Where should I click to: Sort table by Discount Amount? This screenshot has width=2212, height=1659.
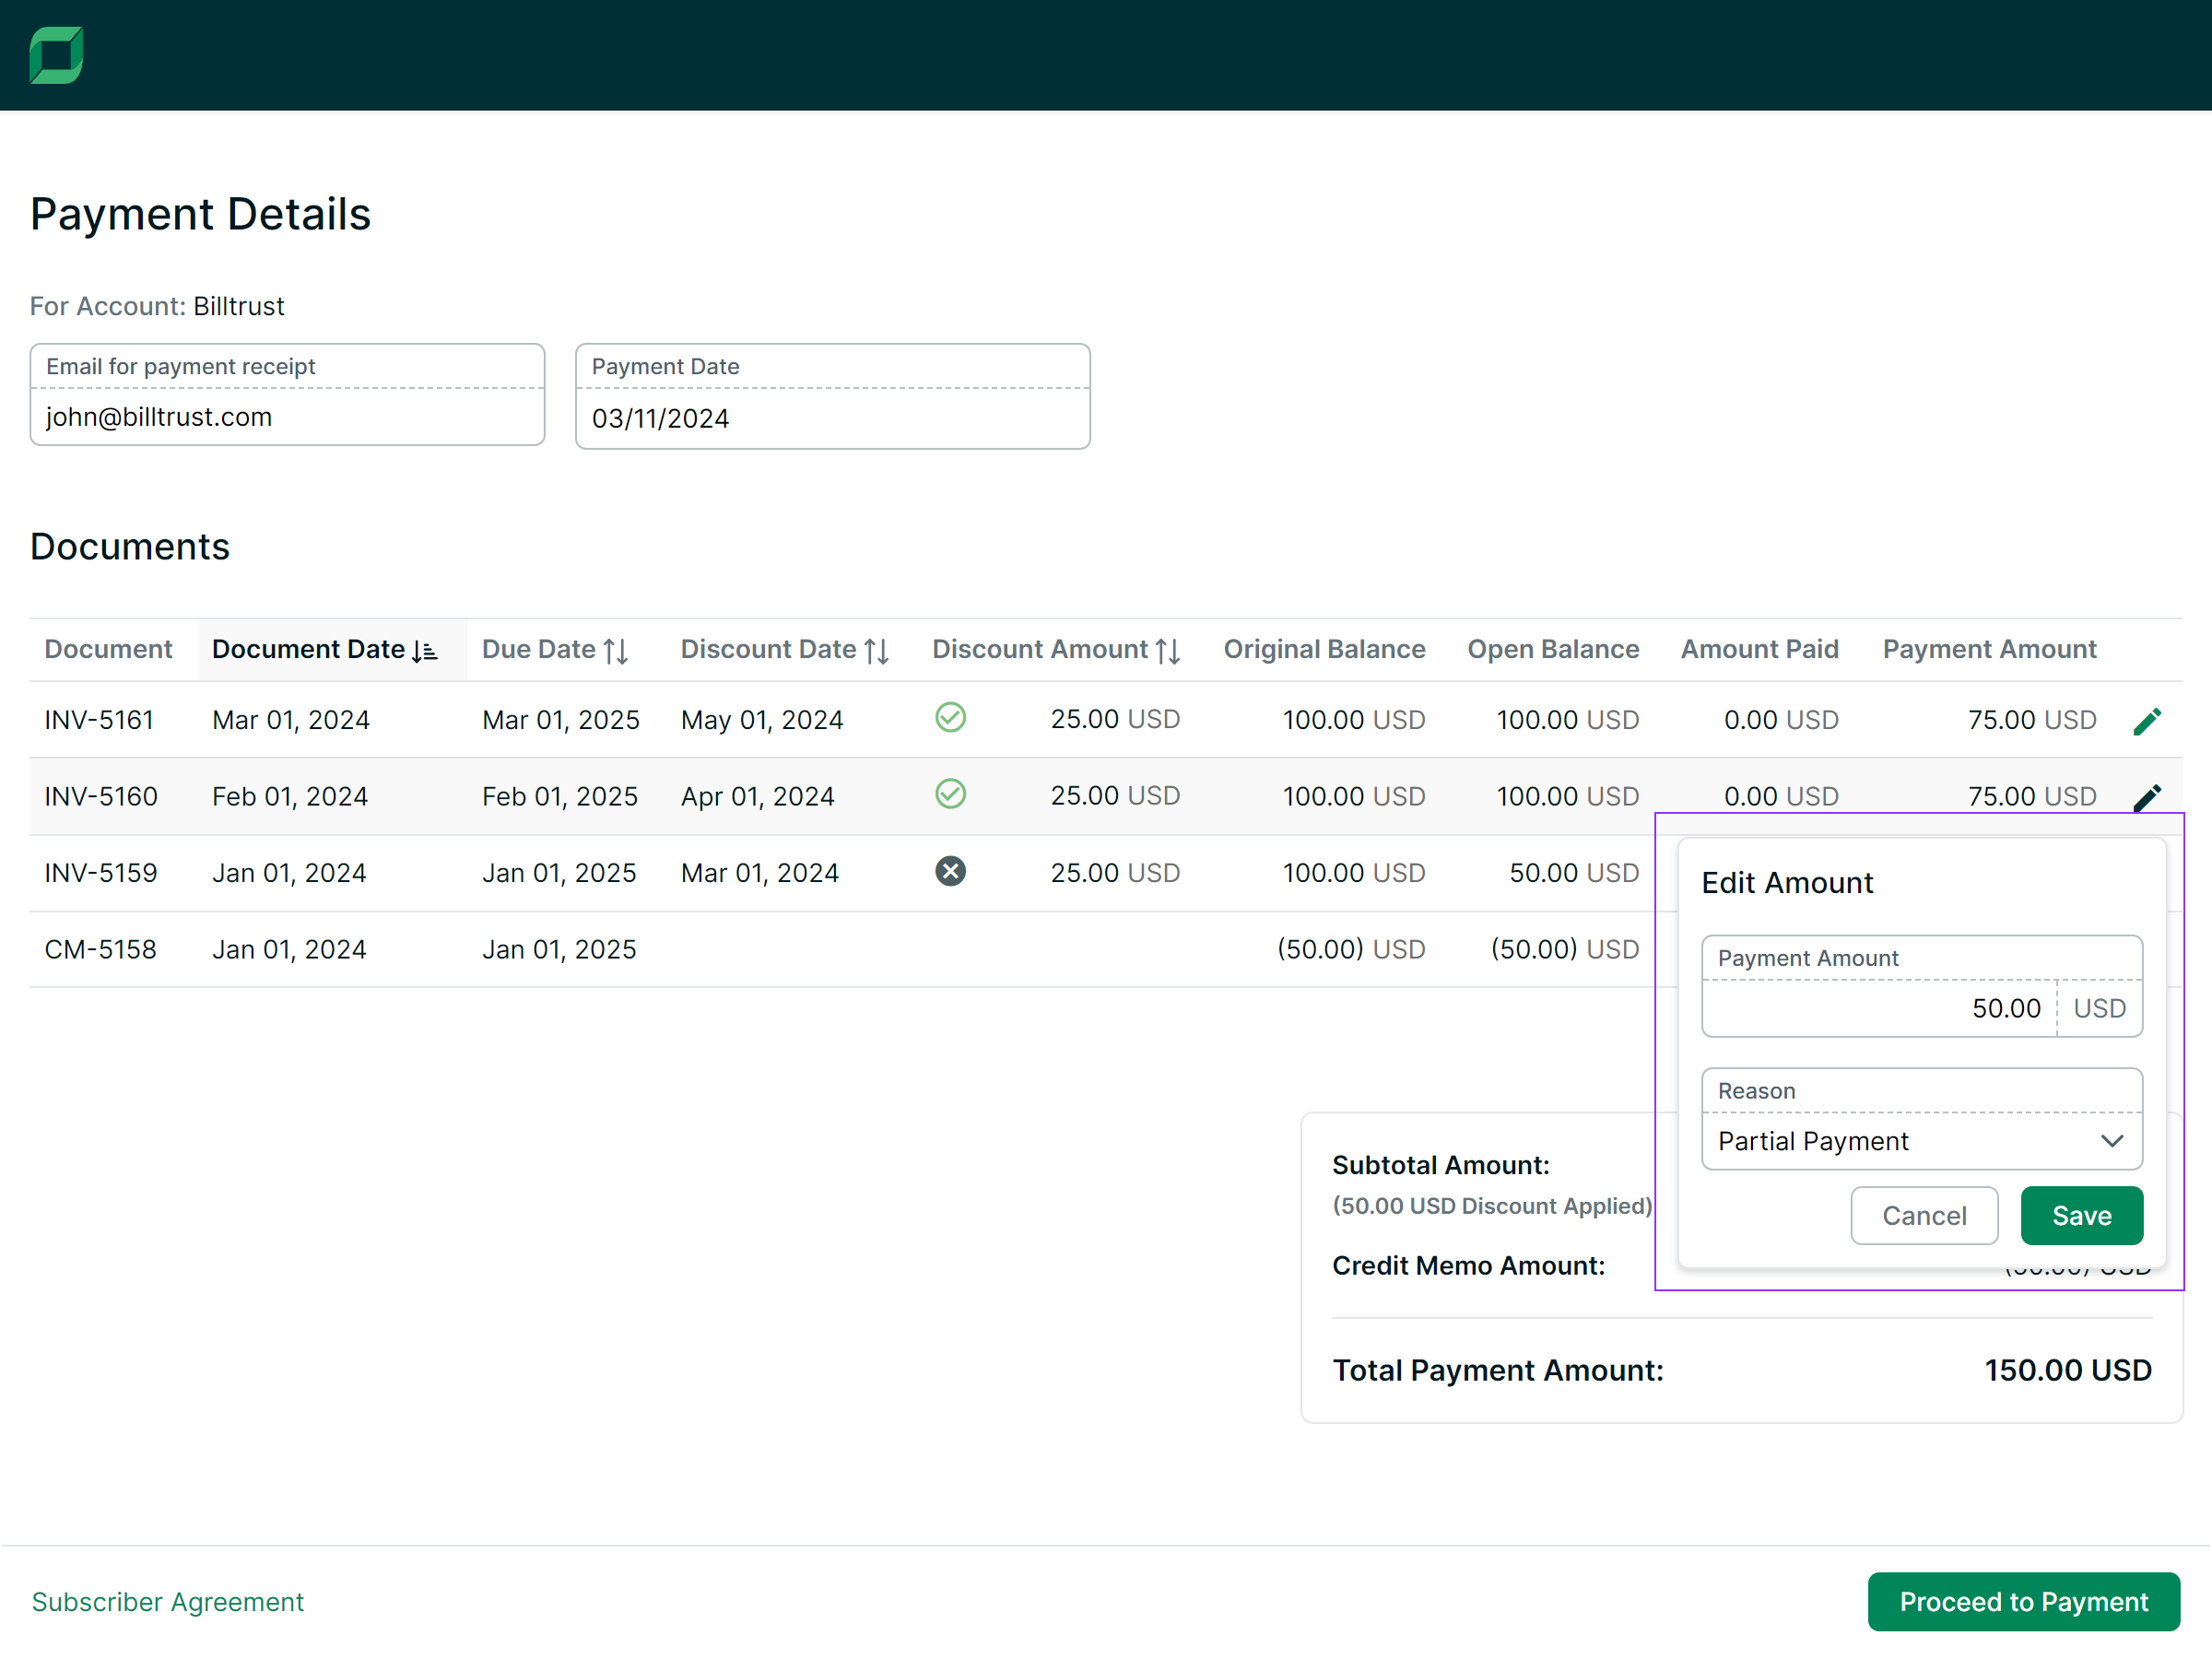pyautogui.click(x=1168, y=651)
